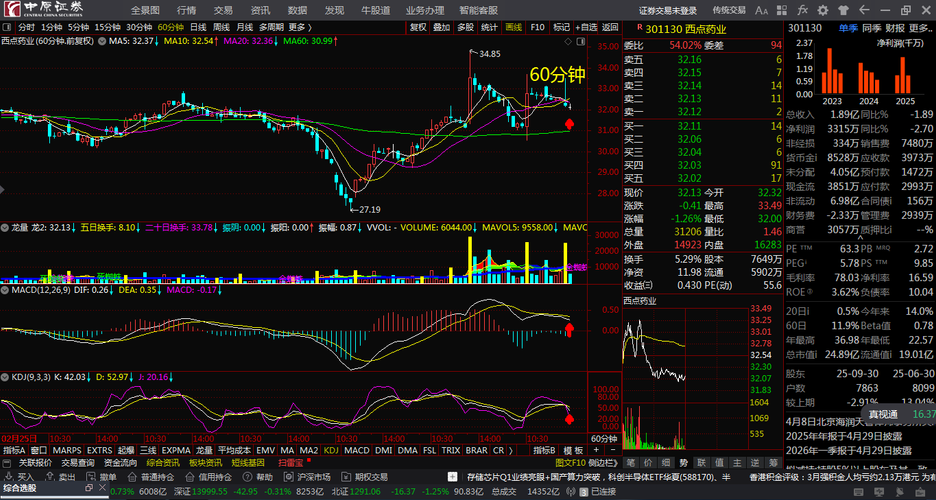Screen dimensions: 936x500
Task: Click the F10 button in chart toolbar
Action: pos(537,27)
